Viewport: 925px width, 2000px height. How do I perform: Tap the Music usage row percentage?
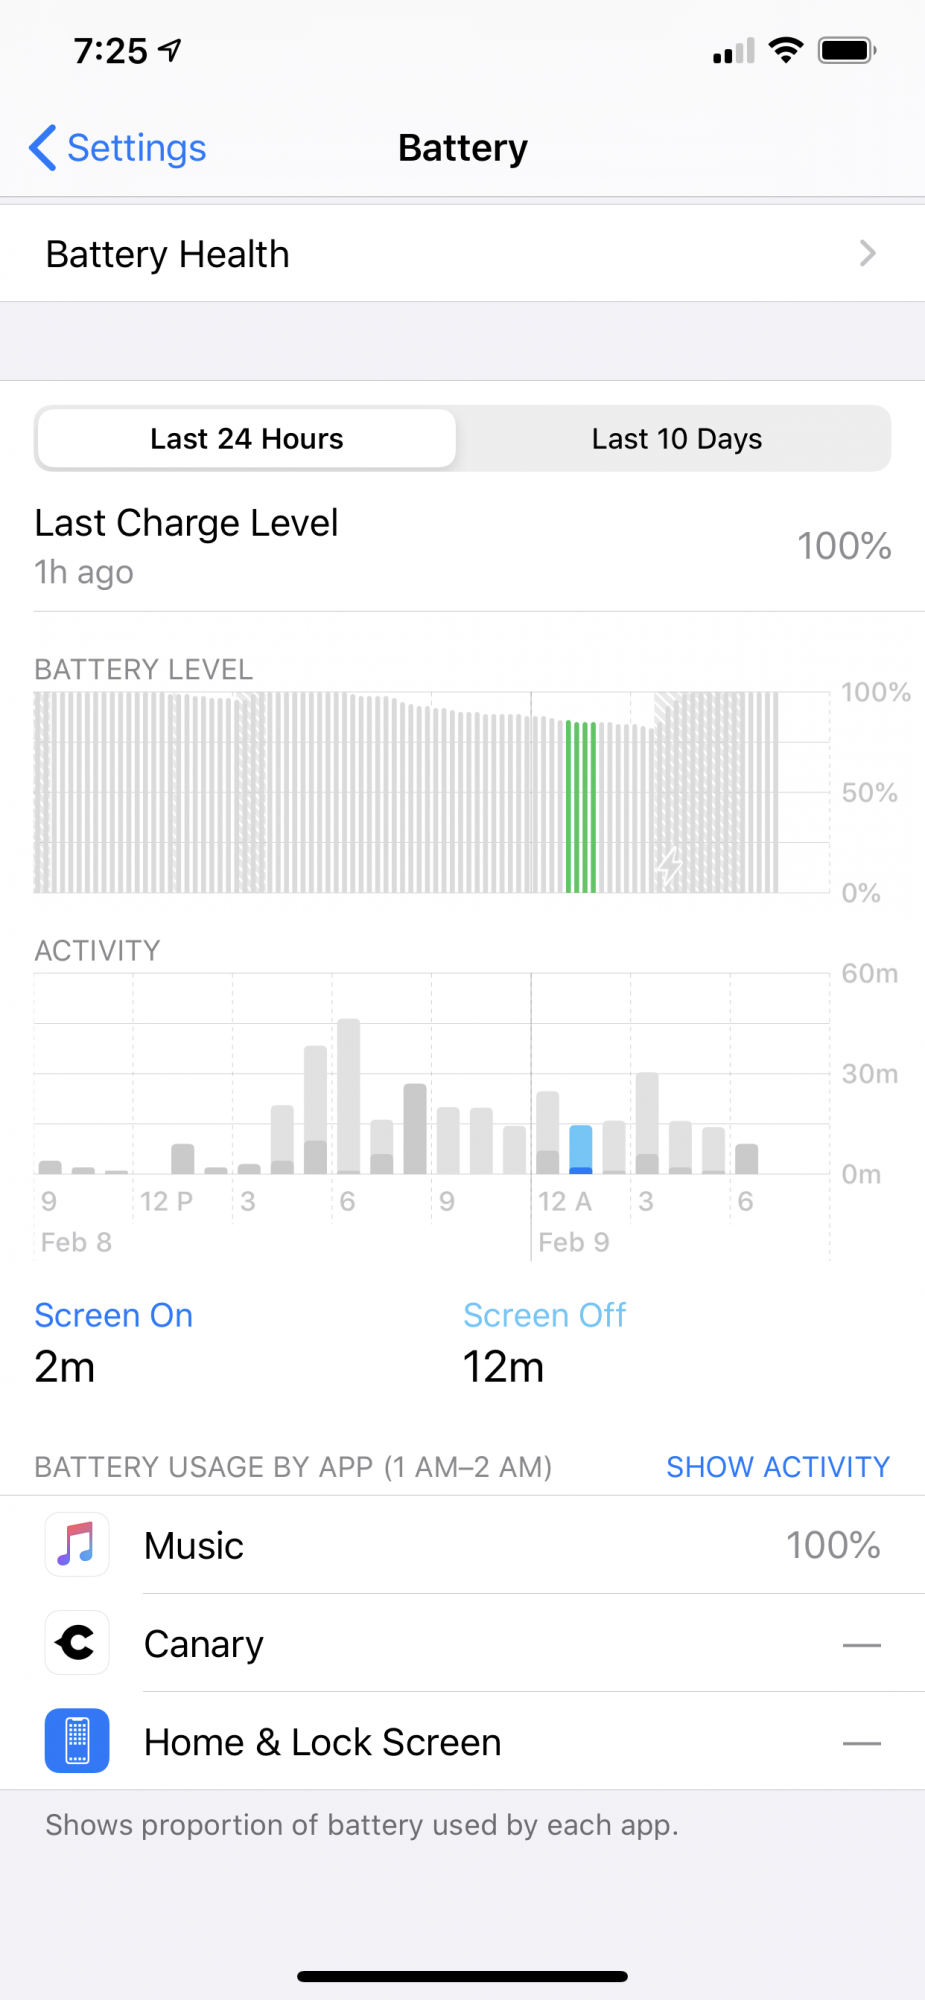tap(833, 1545)
